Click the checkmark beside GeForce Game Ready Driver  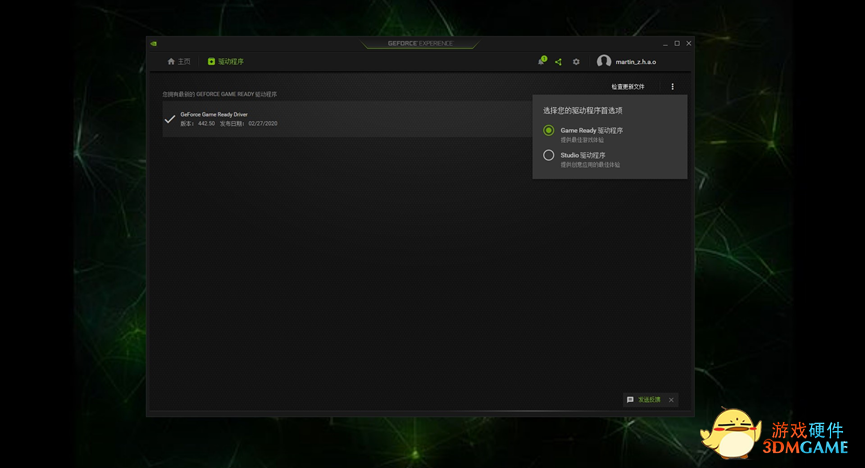[x=170, y=119]
